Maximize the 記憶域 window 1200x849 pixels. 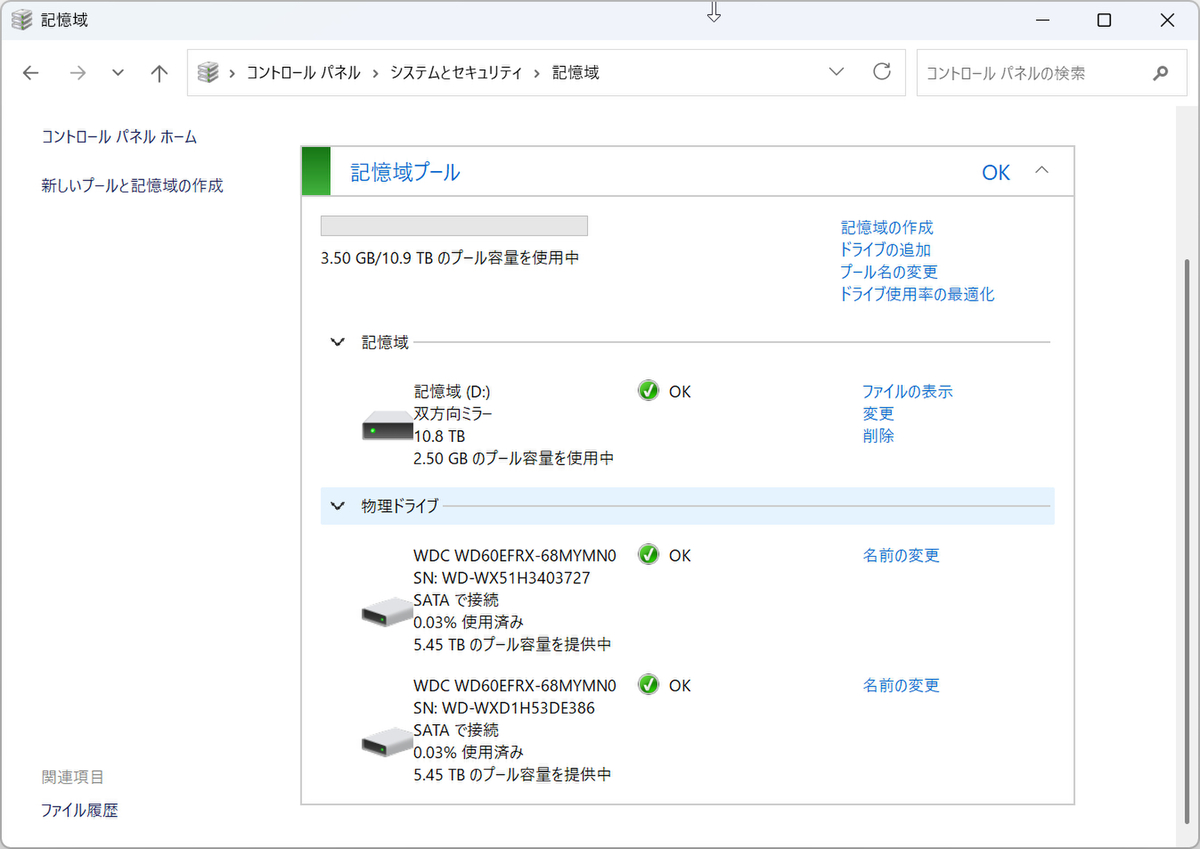coord(1104,20)
